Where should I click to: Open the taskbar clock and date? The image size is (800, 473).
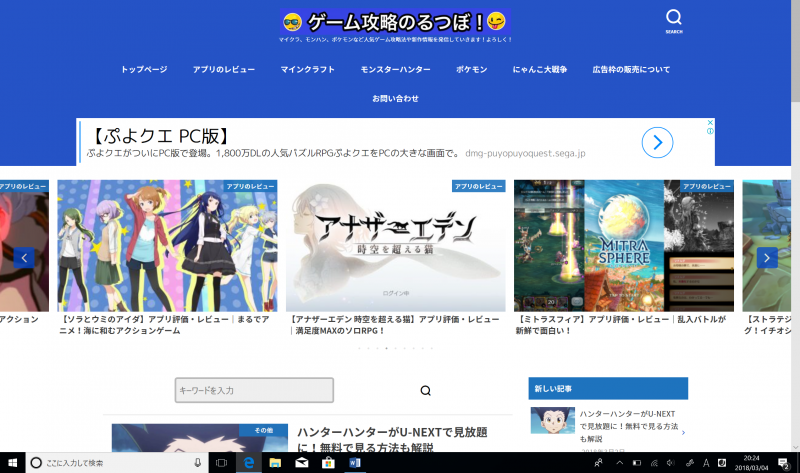coord(752,463)
